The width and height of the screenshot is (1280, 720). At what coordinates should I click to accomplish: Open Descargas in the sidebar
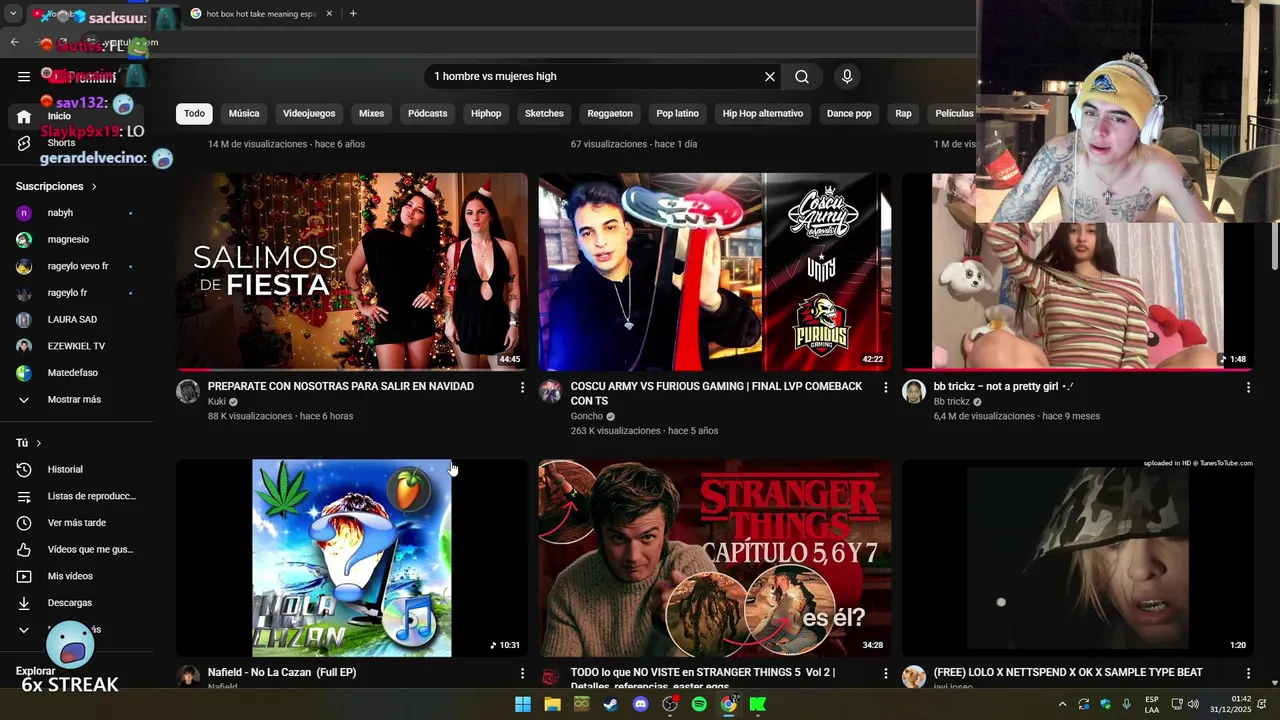(x=76, y=603)
